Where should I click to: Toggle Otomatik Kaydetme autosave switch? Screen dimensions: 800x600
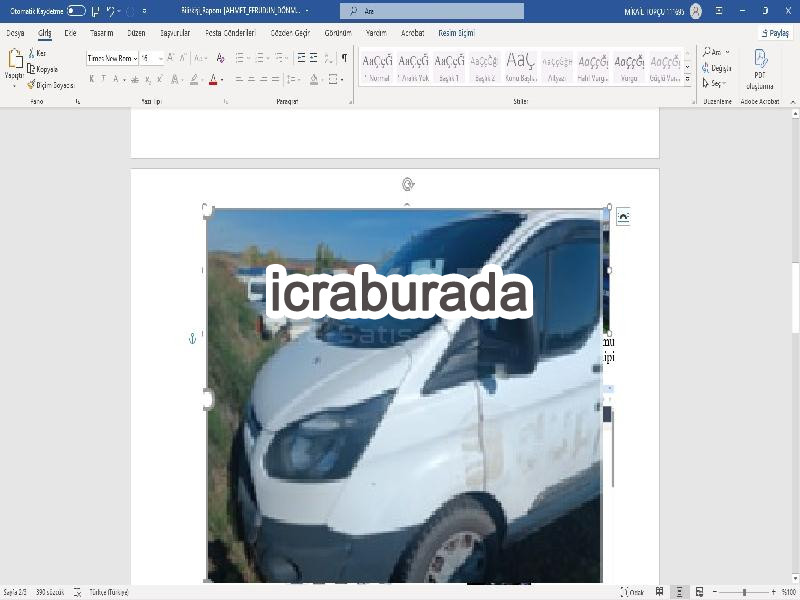(76, 11)
